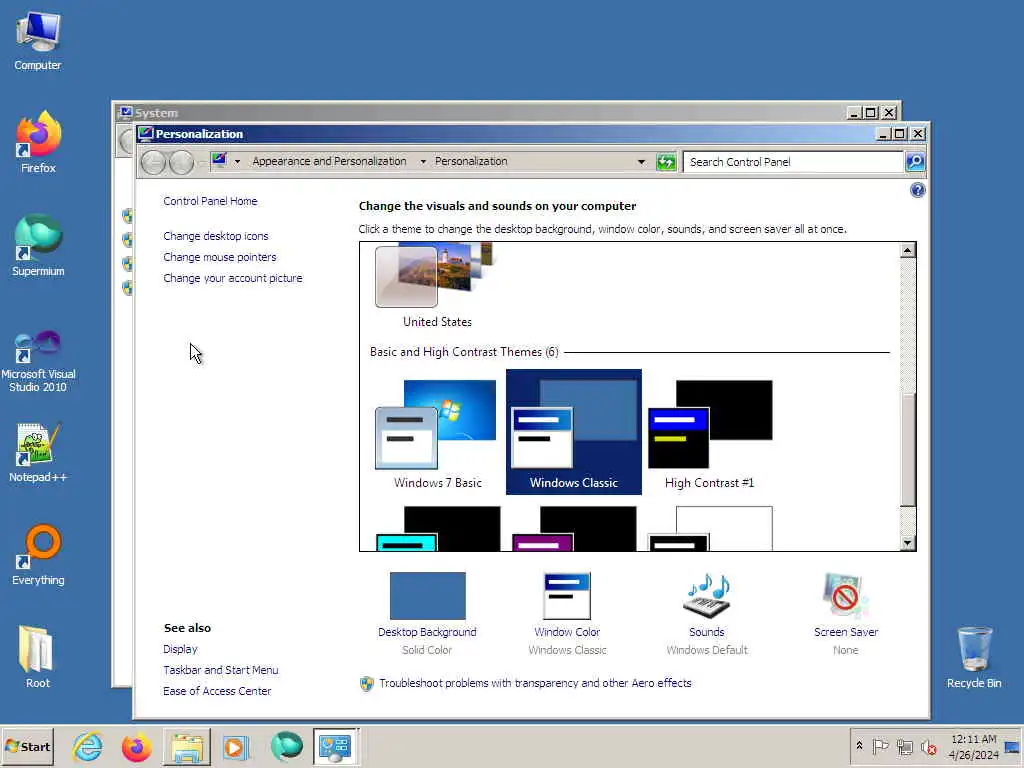Viewport: 1024px width, 768px height.
Task: Select the white high contrast theme thumbnail
Action: [710, 528]
